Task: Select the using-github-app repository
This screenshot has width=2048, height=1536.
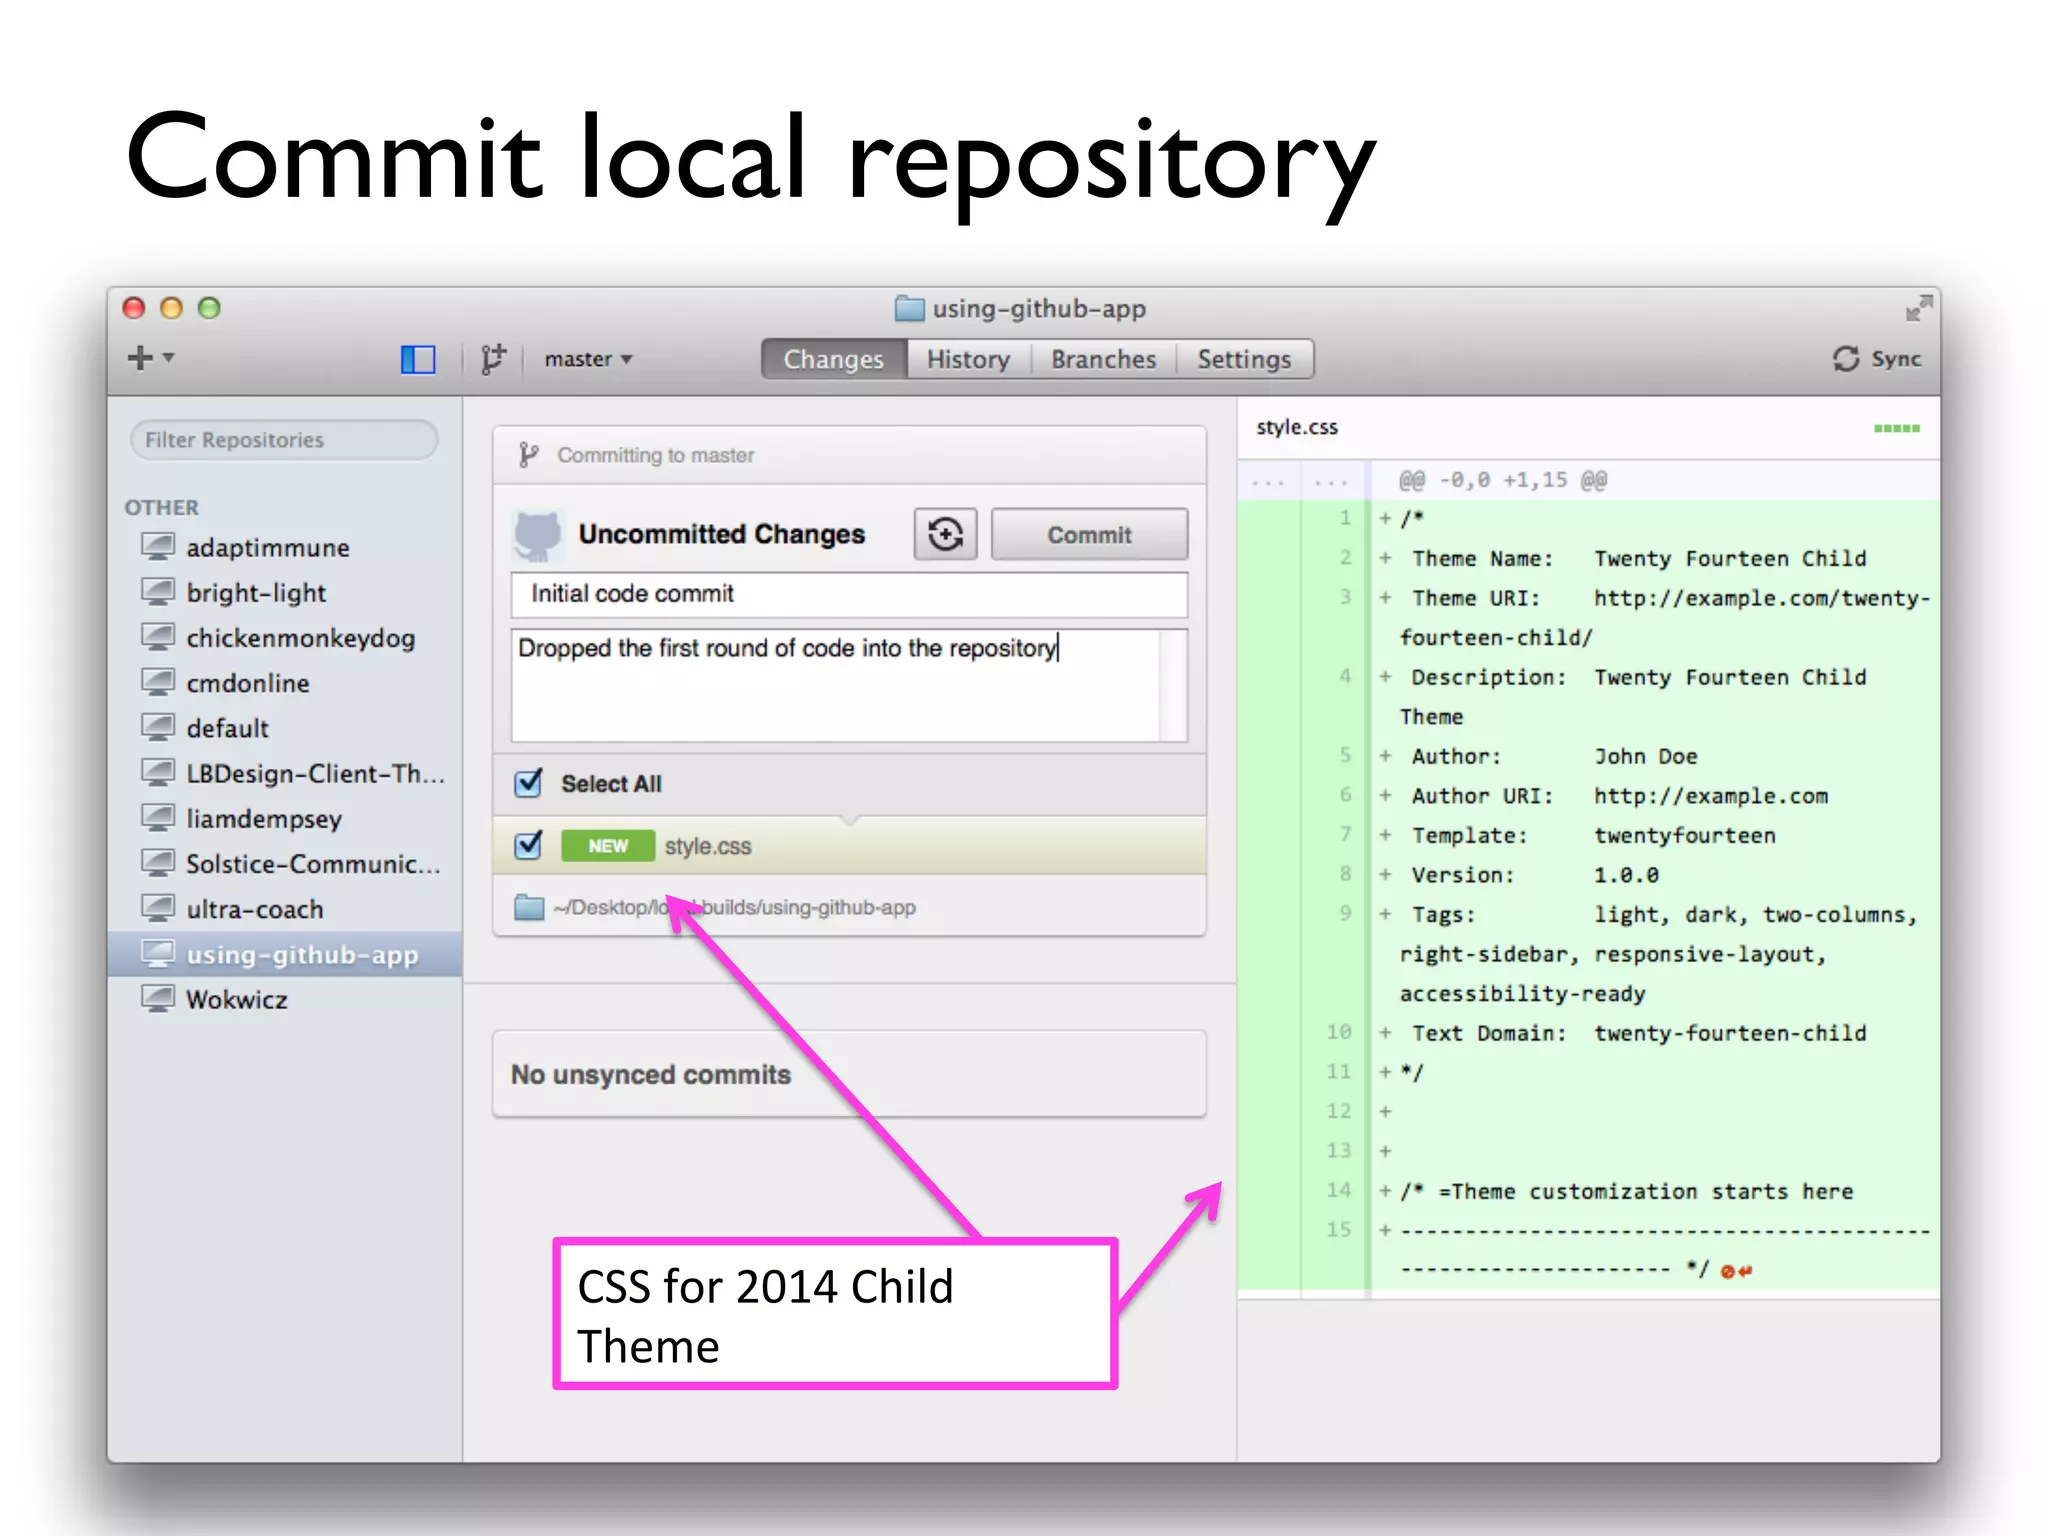Action: (x=285, y=954)
